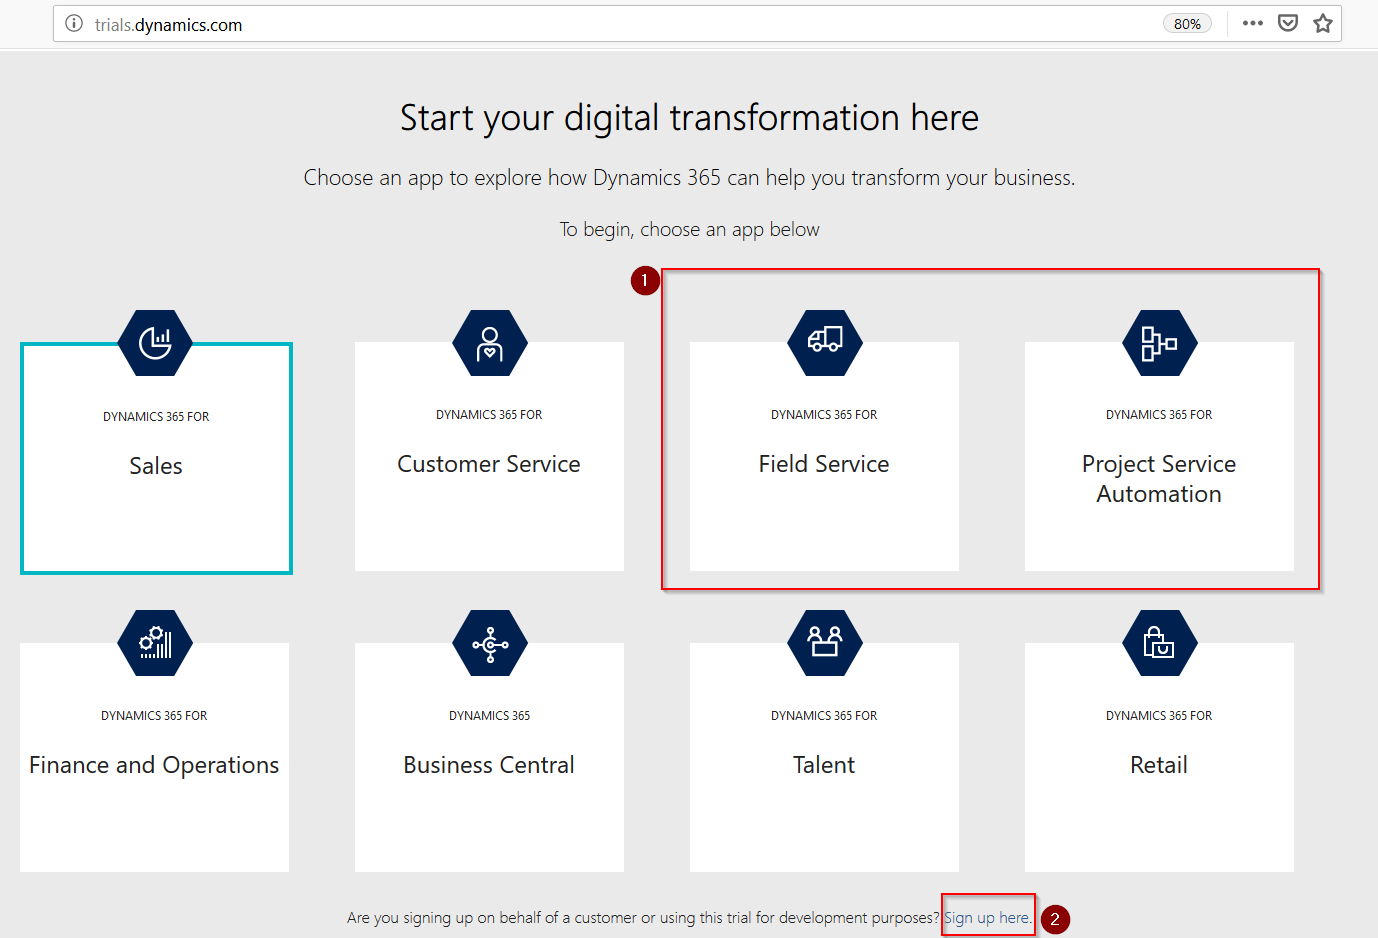Open the site information icon in address bar
The height and width of the screenshot is (938, 1378).
point(74,24)
